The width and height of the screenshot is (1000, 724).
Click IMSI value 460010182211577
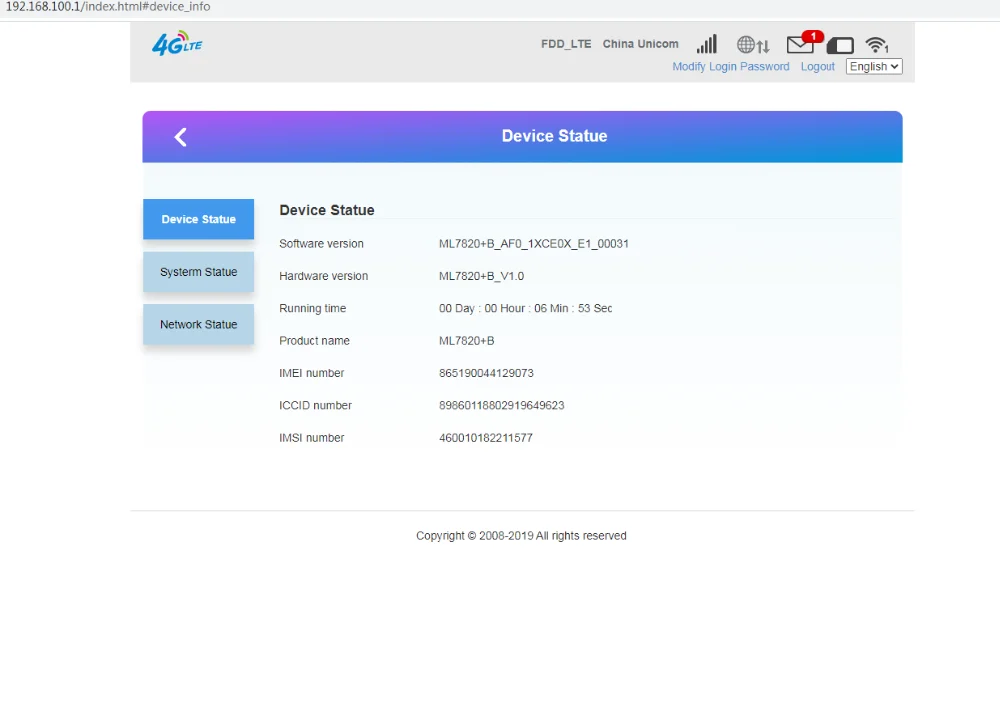click(x=485, y=438)
